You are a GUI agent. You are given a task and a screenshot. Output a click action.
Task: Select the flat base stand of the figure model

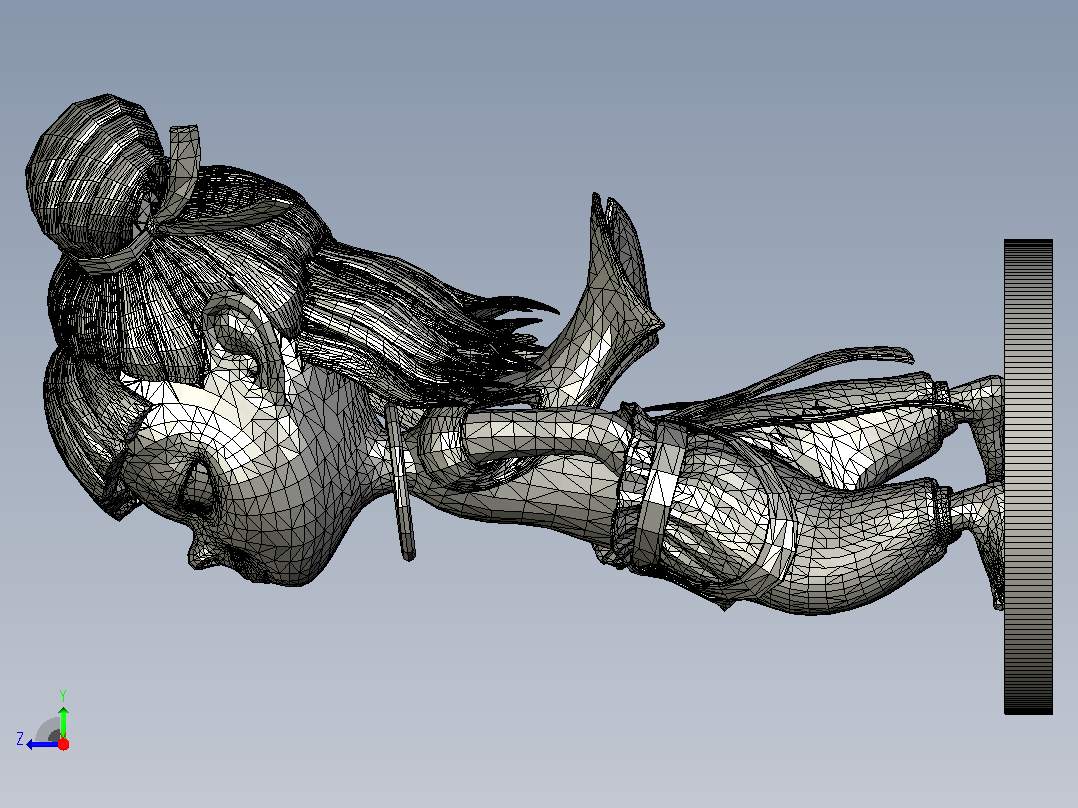tap(1028, 477)
